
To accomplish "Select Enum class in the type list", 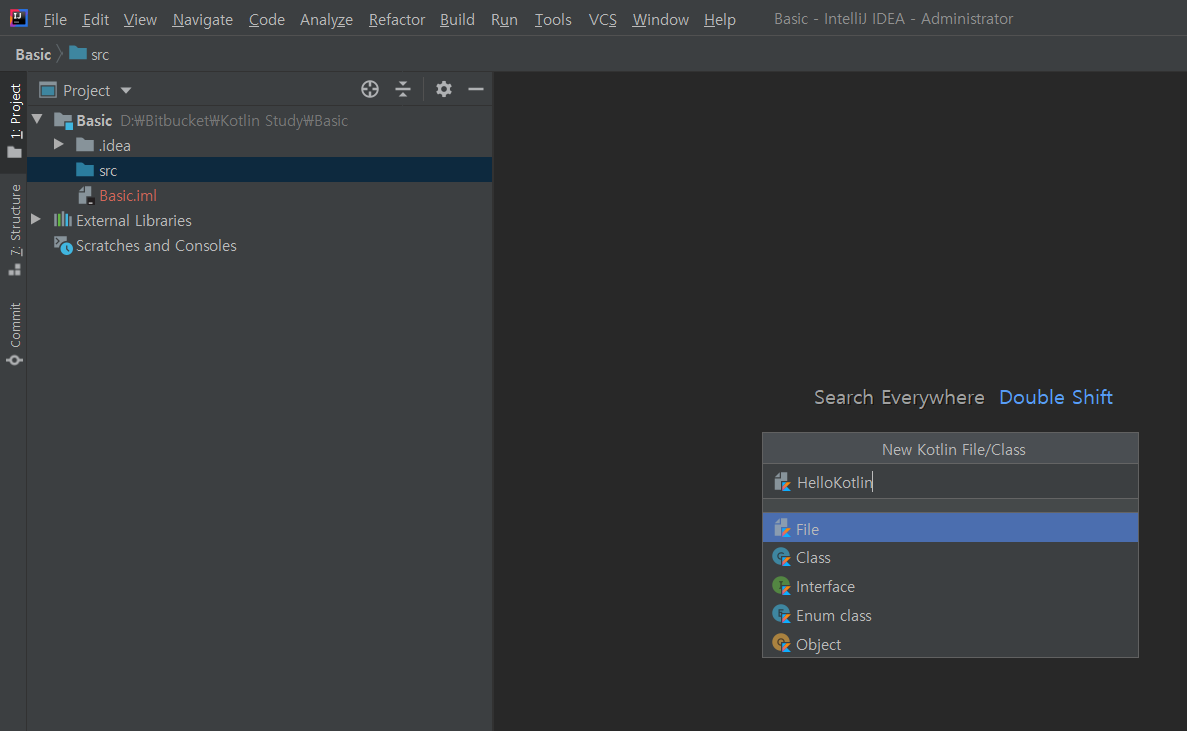I will (950, 614).
